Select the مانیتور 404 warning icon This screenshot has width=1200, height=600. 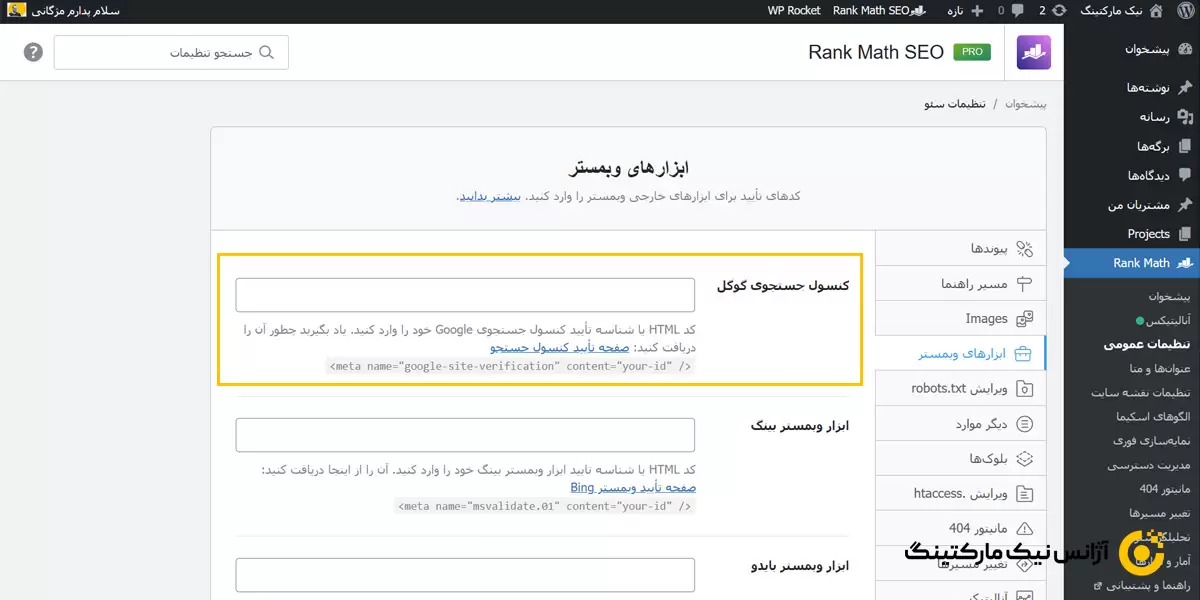pos(1024,528)
